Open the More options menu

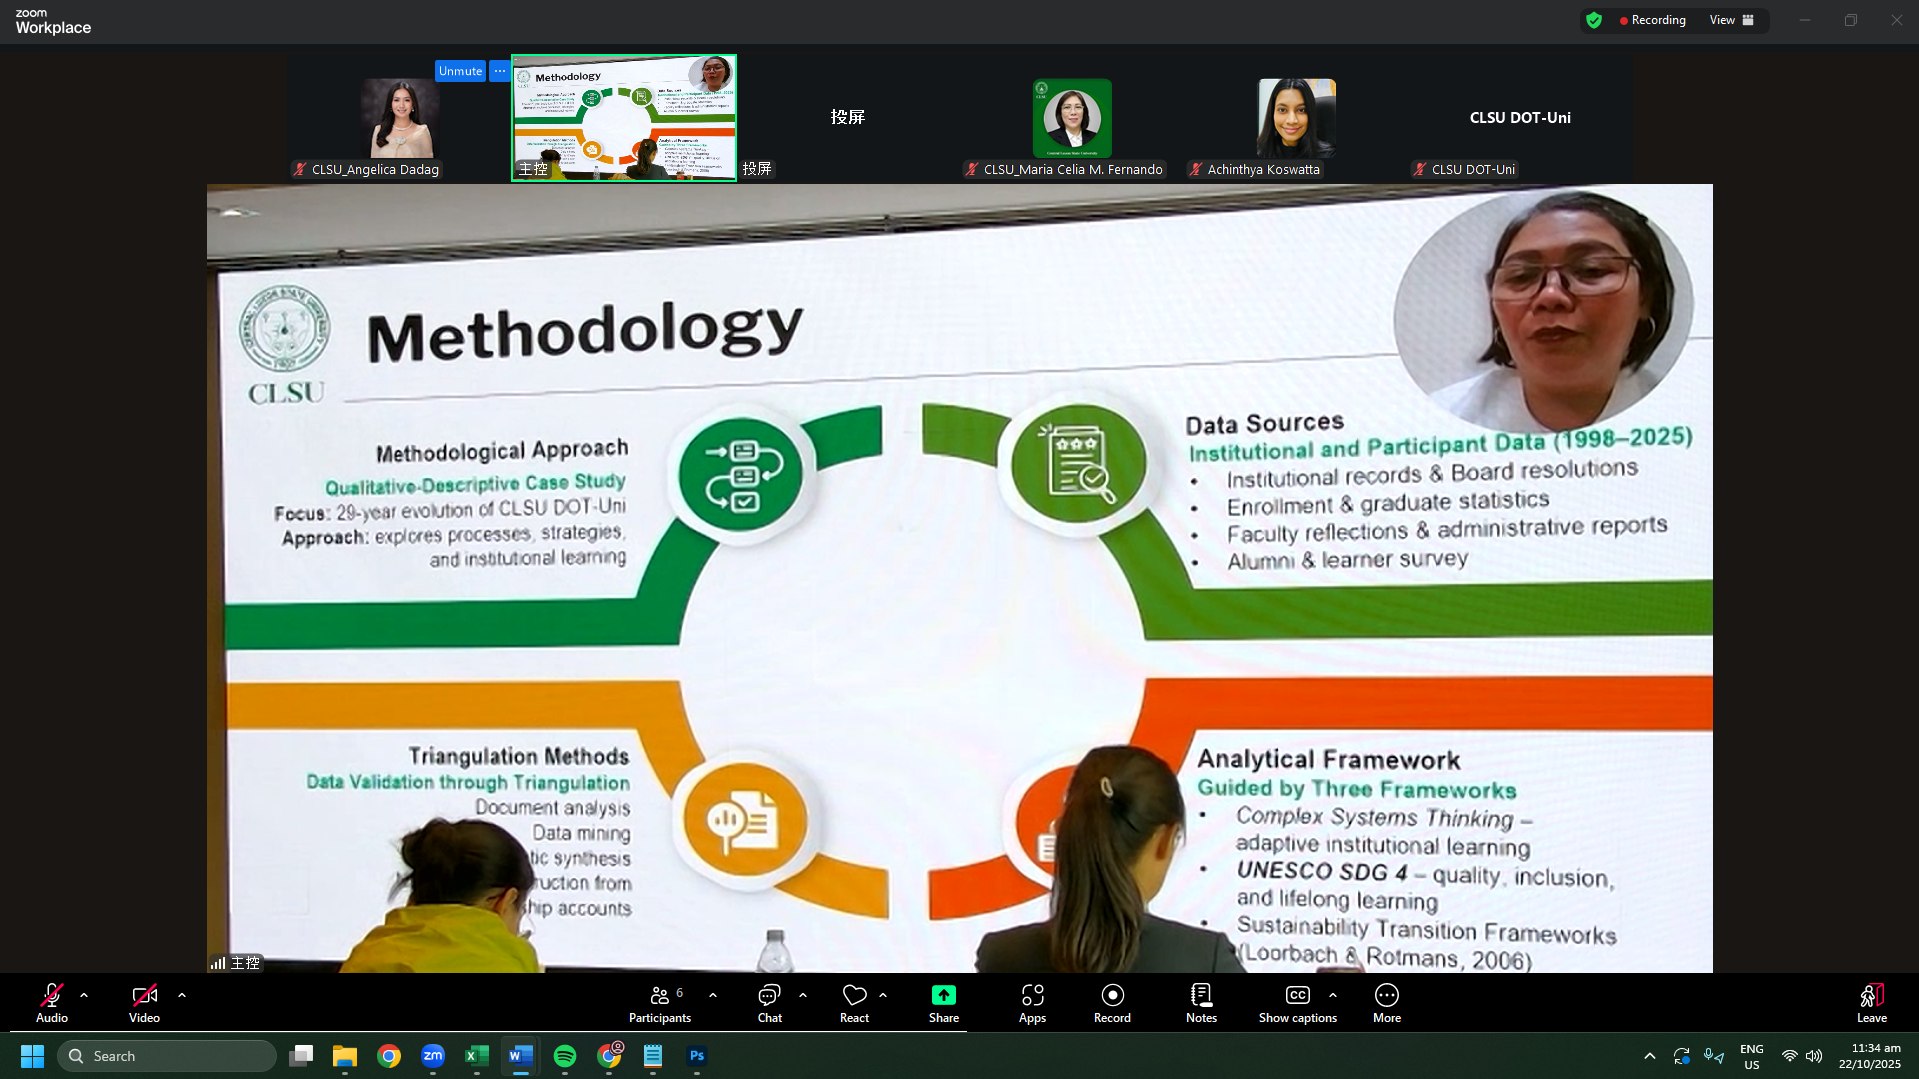(1386, 1003)
